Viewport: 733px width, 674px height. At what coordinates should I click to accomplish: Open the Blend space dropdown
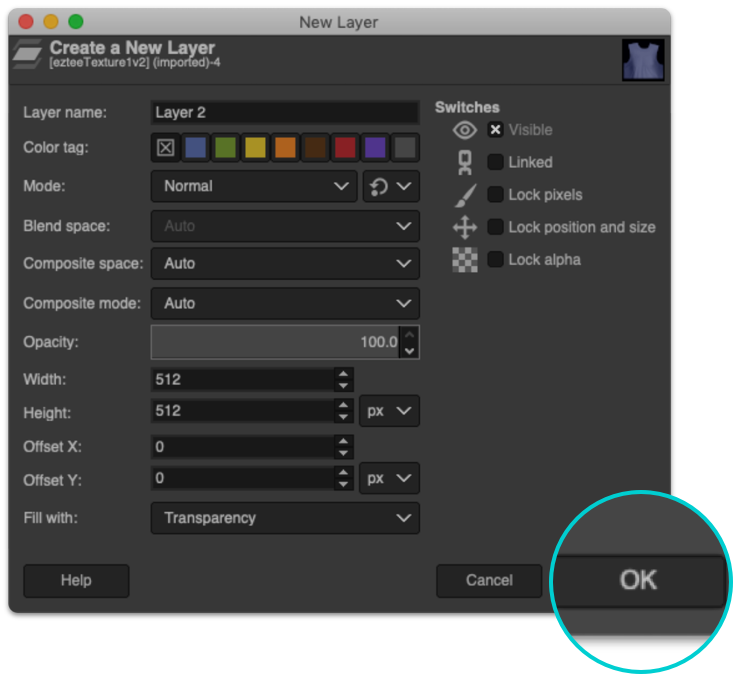point(285,226)
